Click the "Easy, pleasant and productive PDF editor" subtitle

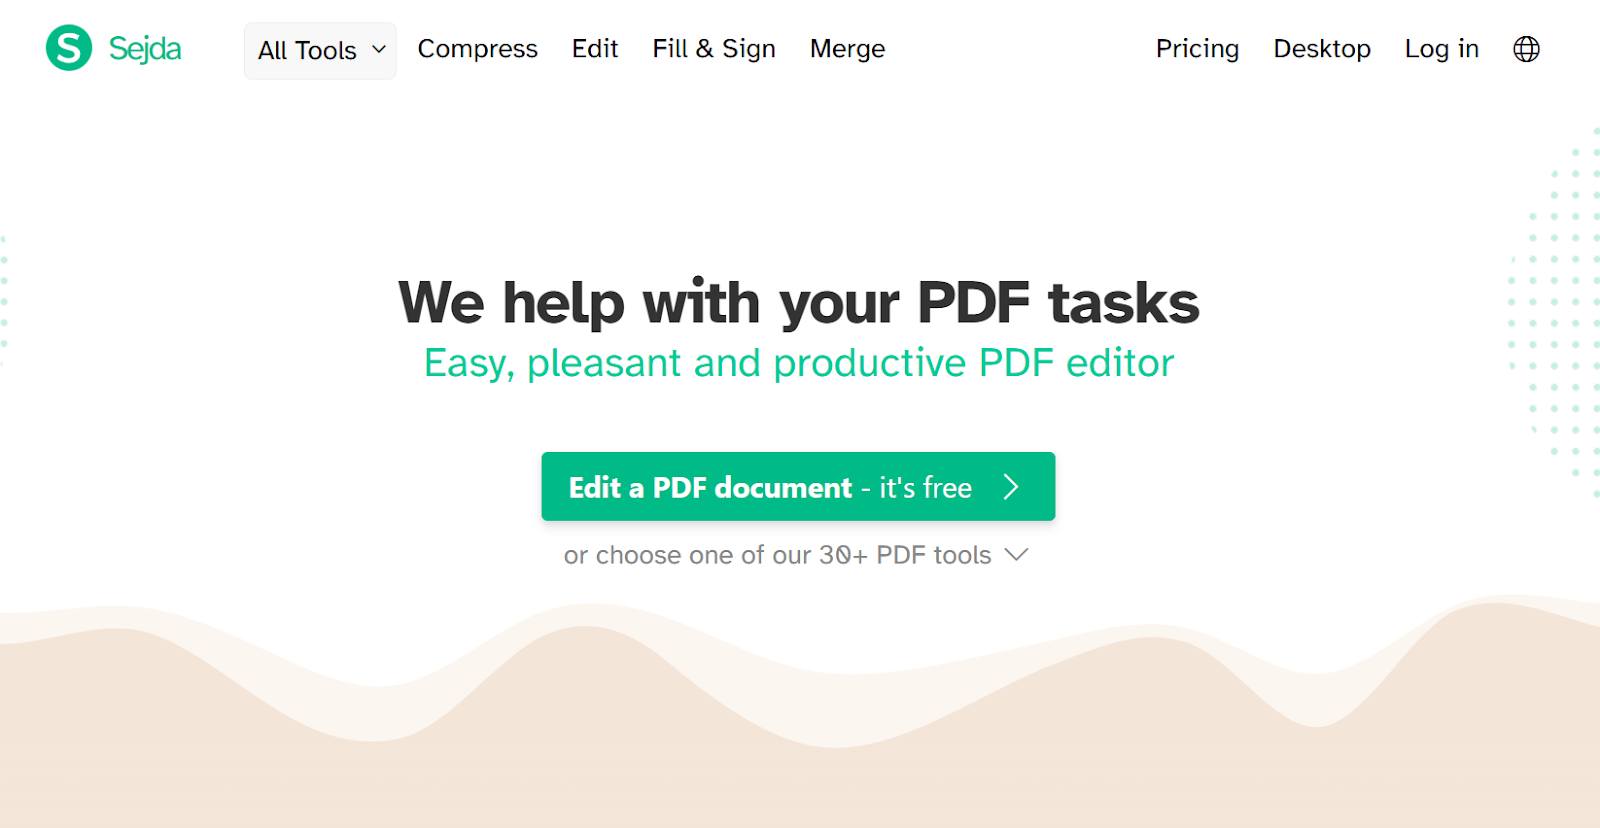[x=798, y=363]
